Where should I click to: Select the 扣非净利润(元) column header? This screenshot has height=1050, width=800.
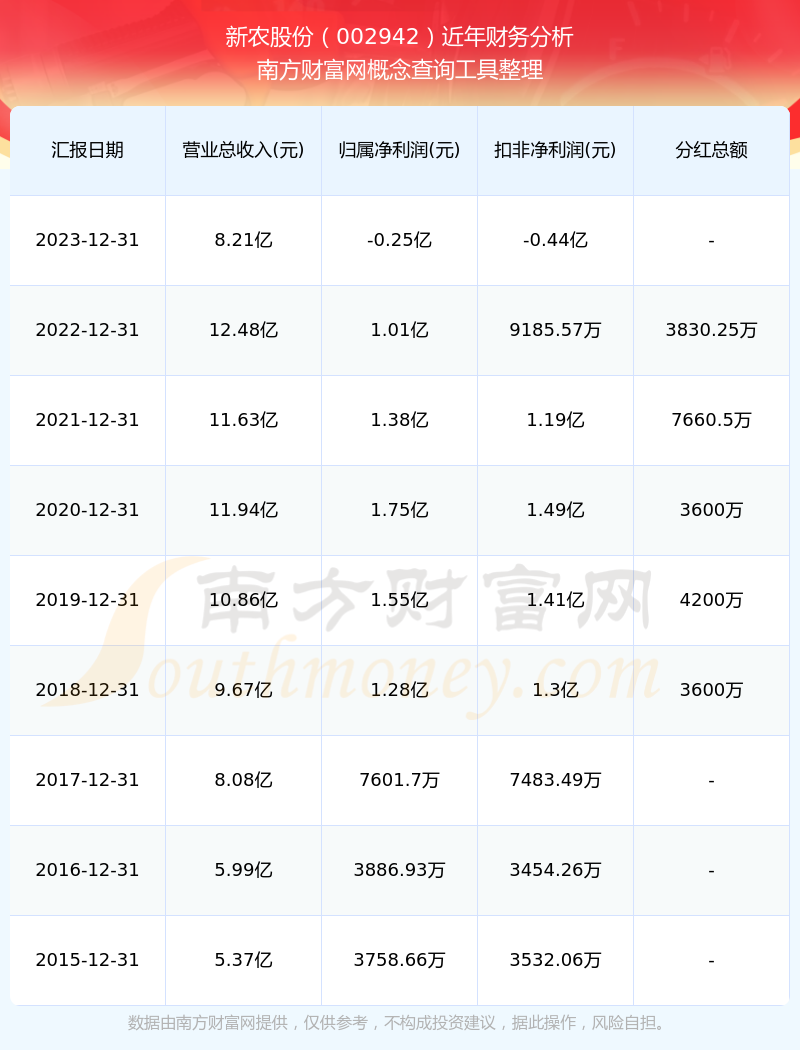(556, 150)
